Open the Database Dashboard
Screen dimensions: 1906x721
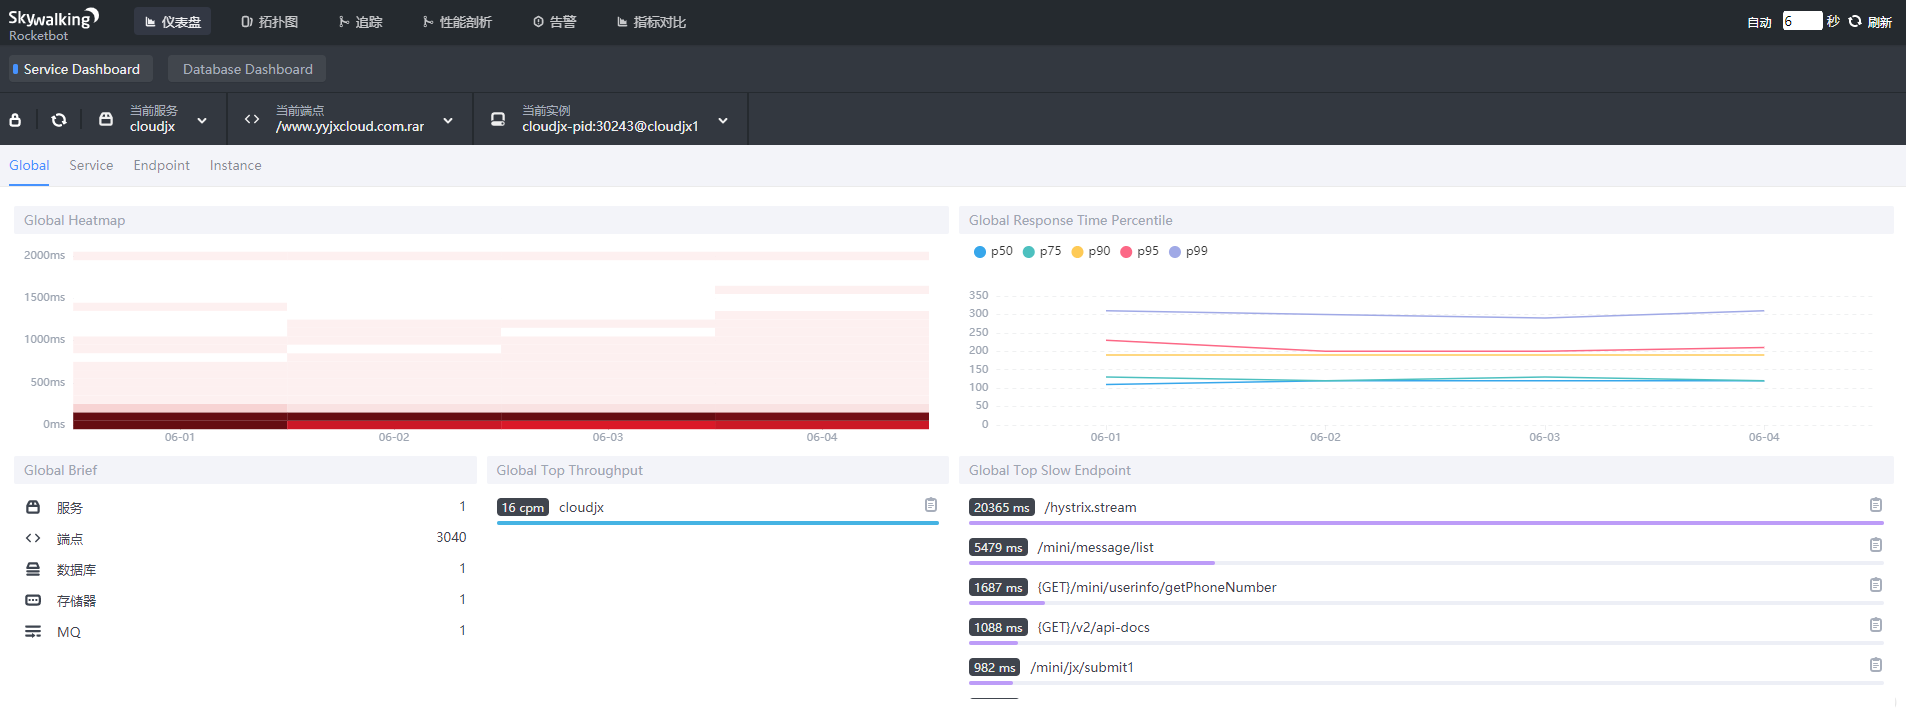[x=247, y=69]
